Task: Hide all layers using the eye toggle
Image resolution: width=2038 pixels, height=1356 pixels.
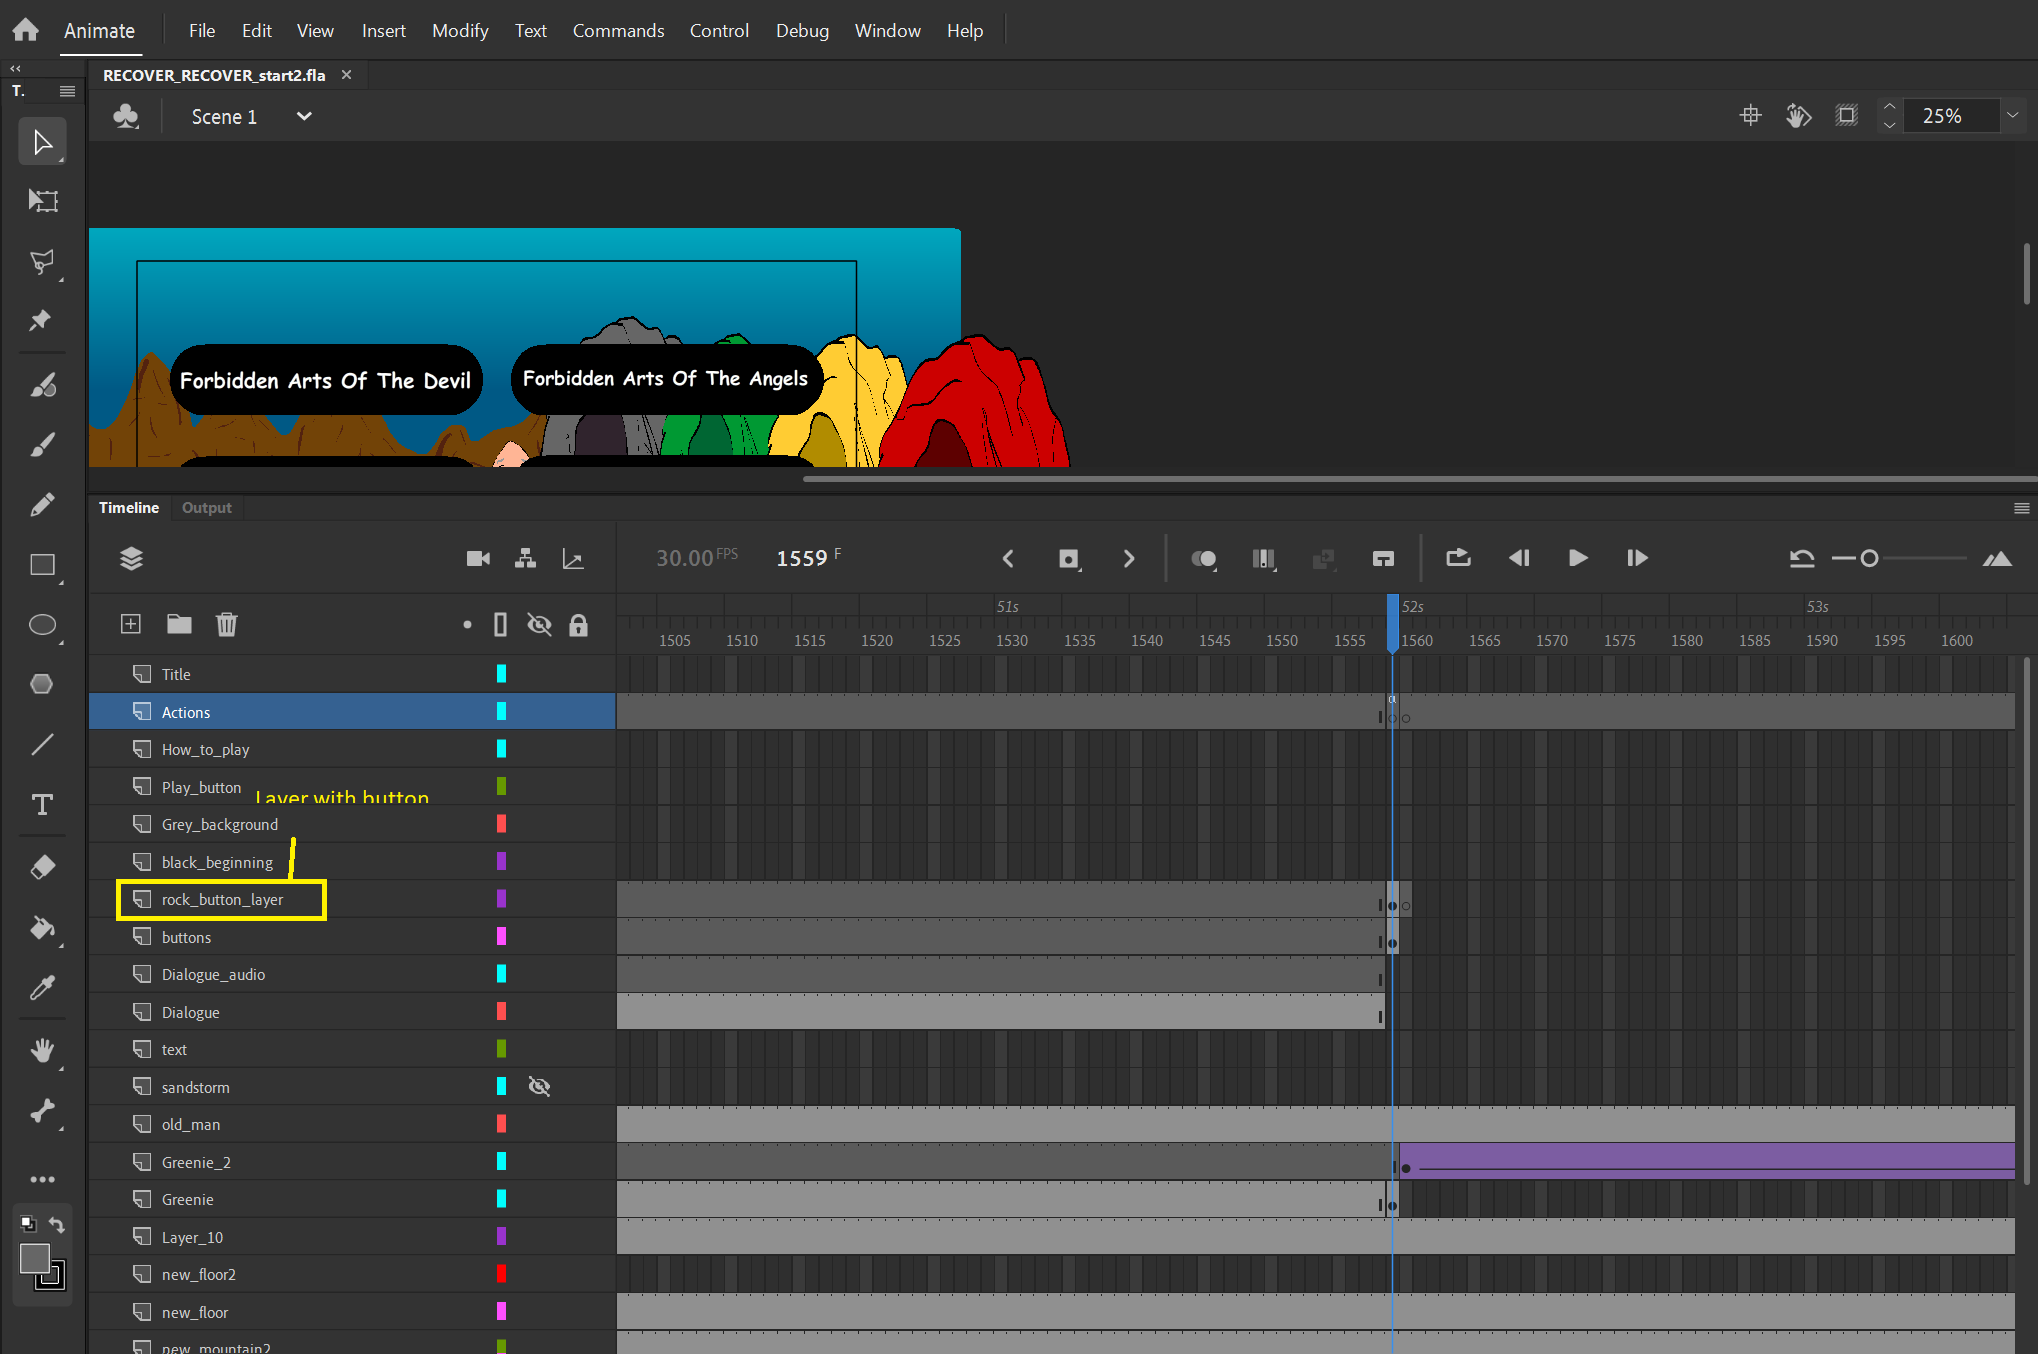Action: 540,624
